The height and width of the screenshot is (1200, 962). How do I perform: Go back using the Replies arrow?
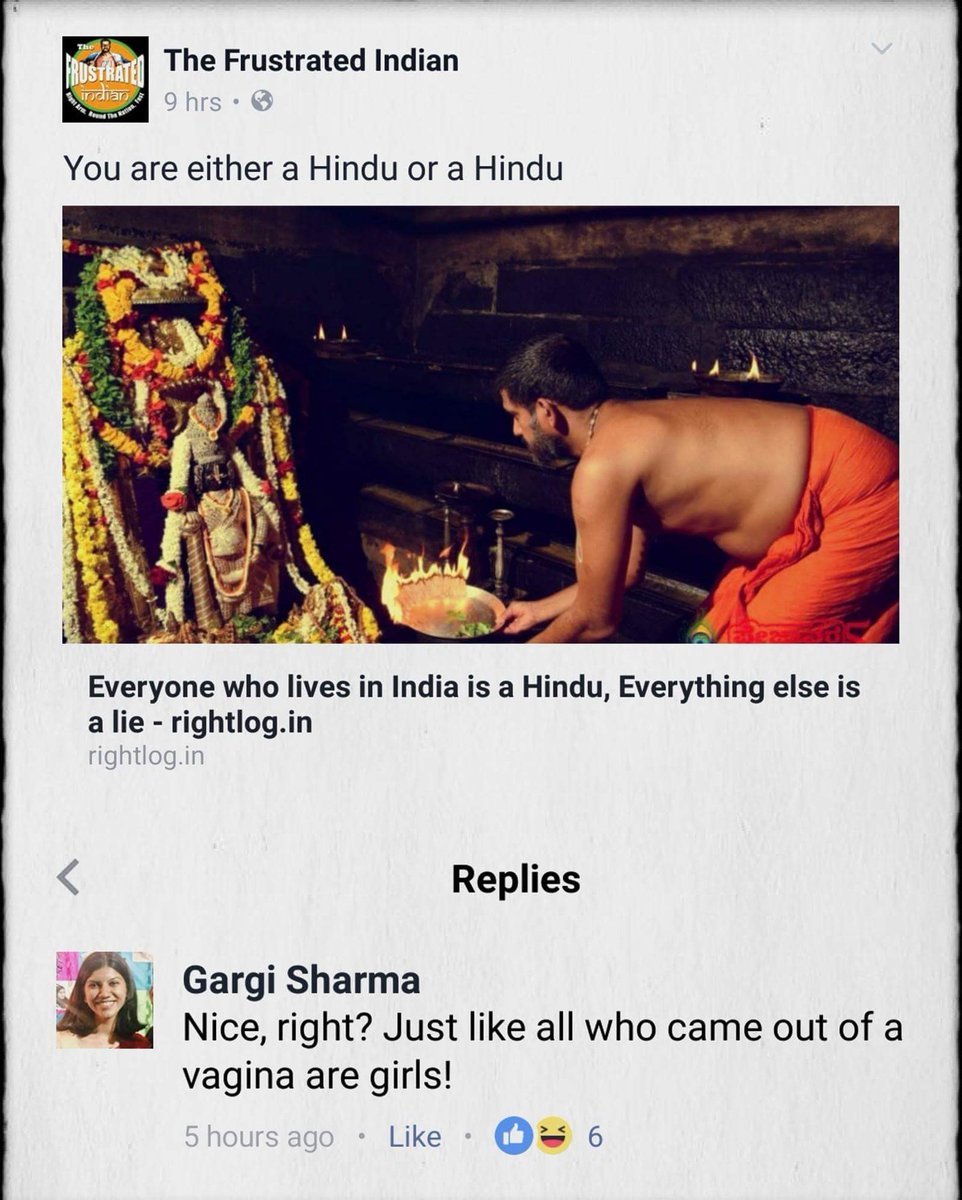point(68,877)
